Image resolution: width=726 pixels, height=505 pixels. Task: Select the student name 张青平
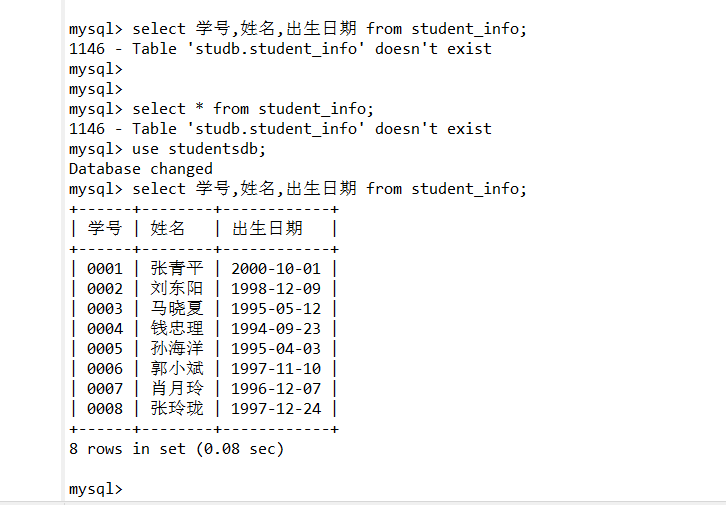pyautogui.click(x=177, y=269)
